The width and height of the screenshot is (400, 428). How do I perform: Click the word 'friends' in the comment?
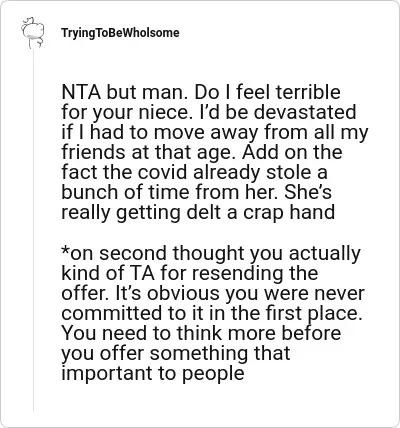[90, 152]
